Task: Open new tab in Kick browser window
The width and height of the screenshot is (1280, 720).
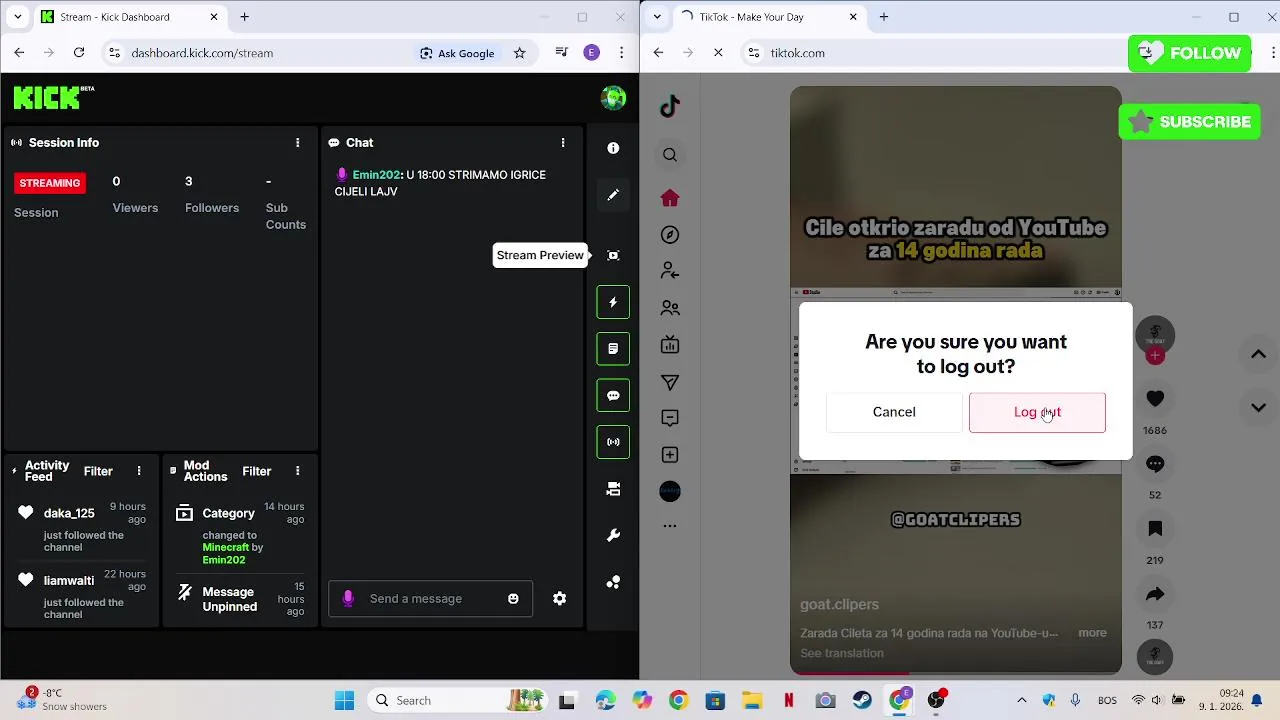Action: pyautogui.click(x=244, y=17)
